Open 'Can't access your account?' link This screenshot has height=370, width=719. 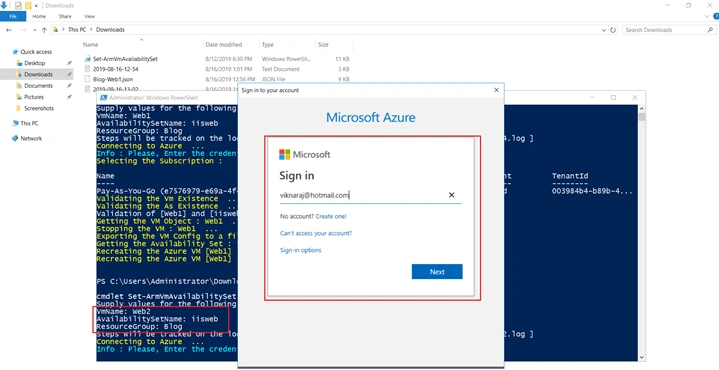[x=316, y=233]
